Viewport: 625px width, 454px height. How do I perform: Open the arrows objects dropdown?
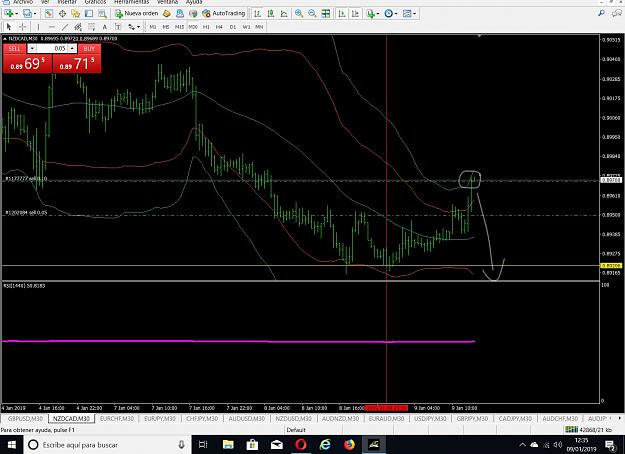coord(134,27)
